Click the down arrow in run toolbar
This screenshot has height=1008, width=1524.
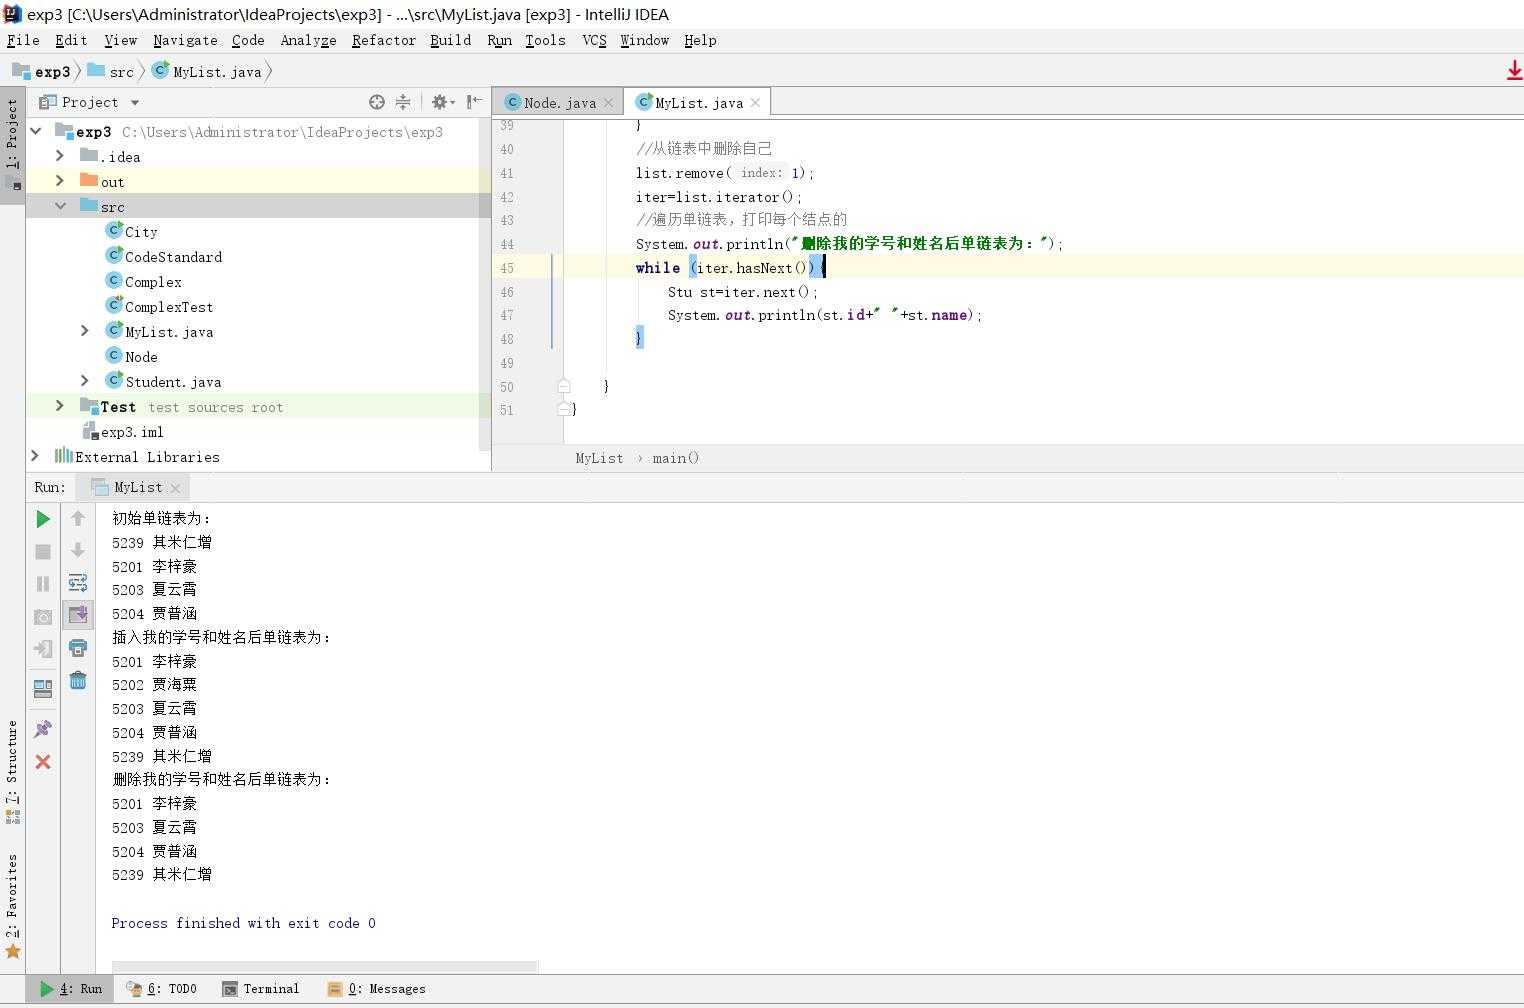(x=78, y=550)
